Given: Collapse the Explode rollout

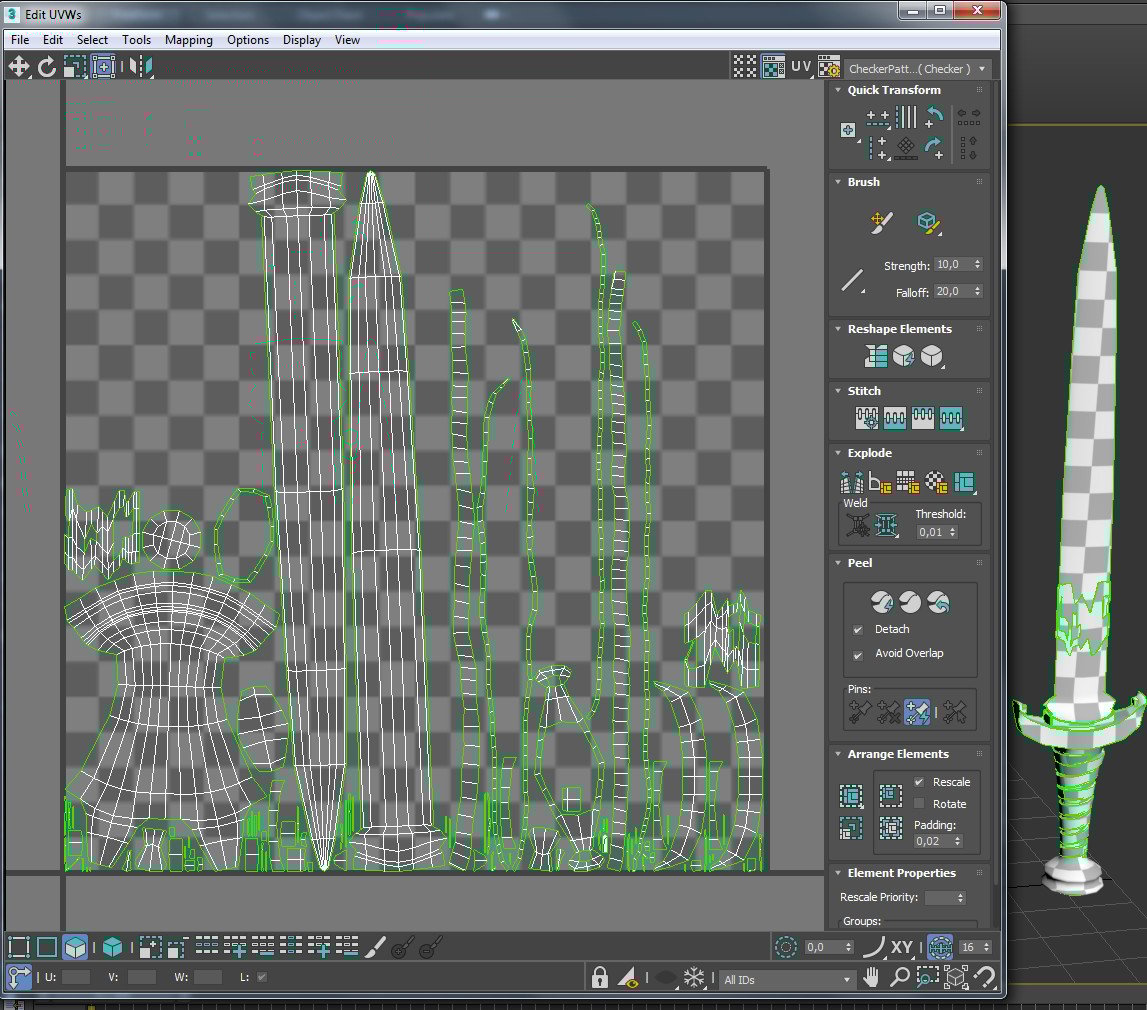Looking at the screenshot, I should (x=838, y=453).
